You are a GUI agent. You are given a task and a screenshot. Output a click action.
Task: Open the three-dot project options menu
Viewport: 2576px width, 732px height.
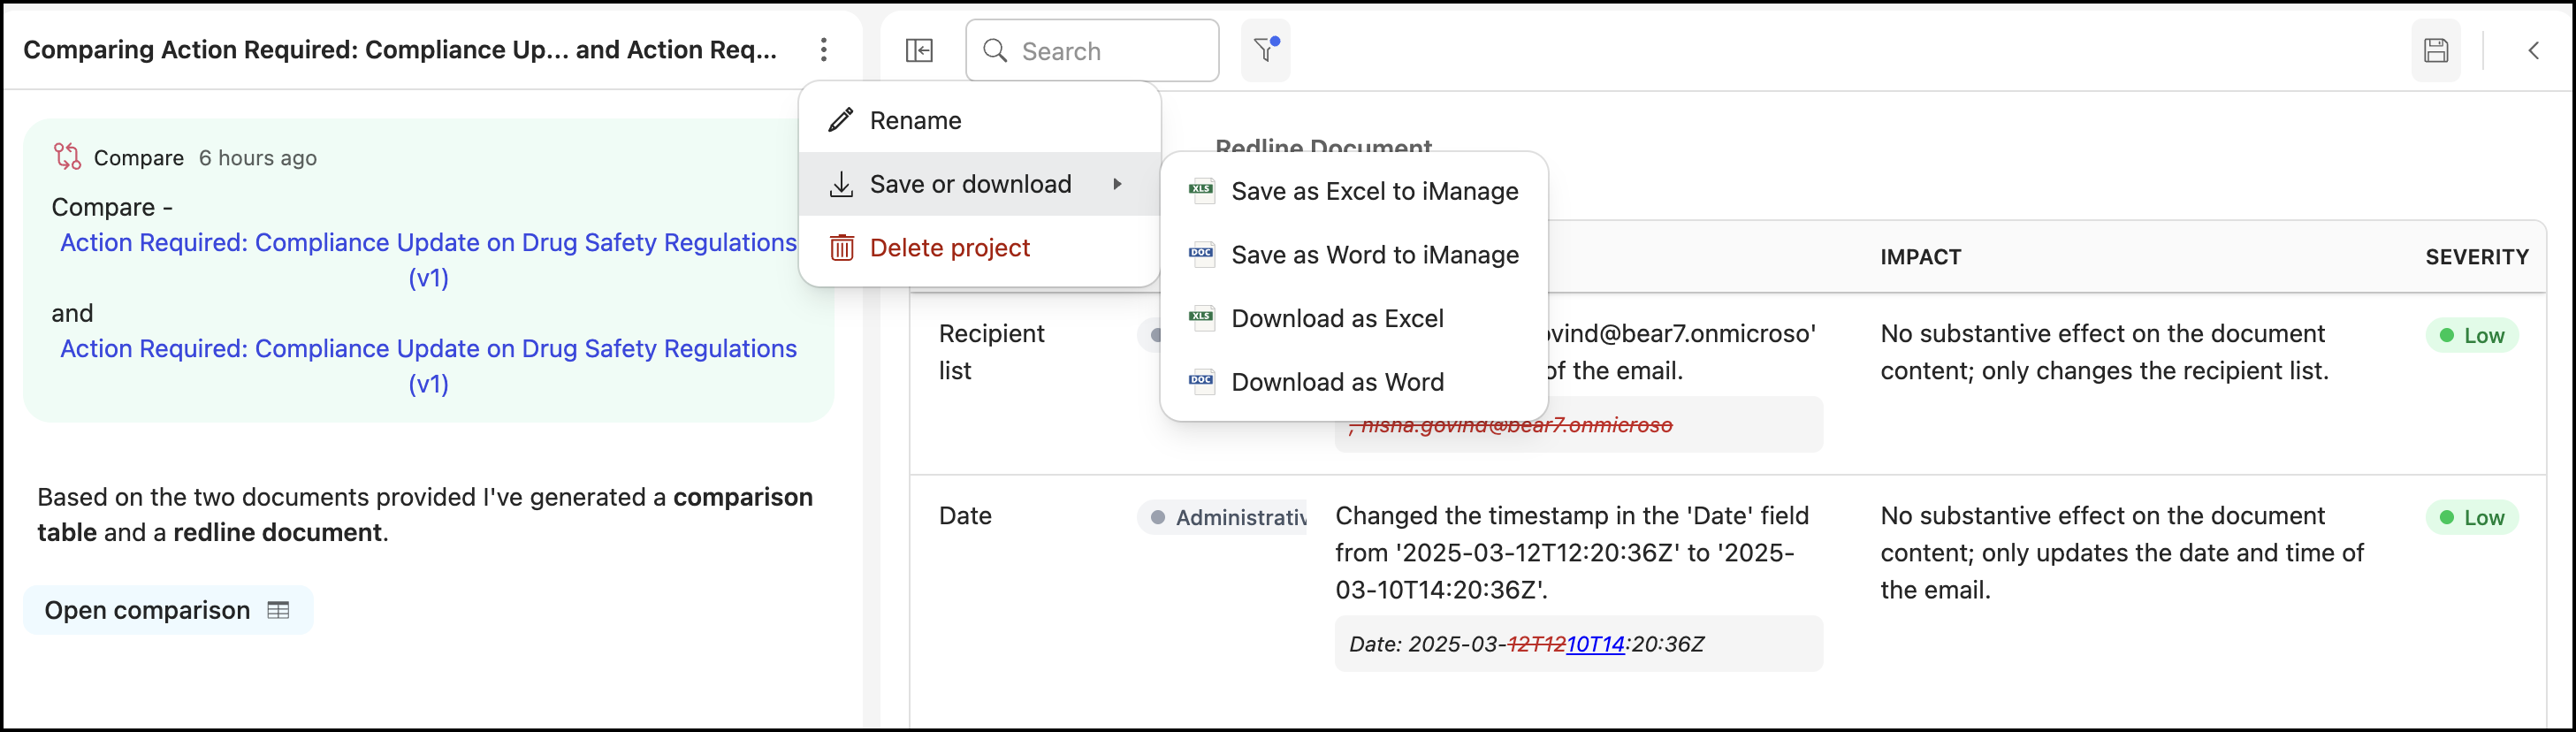(823, 49)
